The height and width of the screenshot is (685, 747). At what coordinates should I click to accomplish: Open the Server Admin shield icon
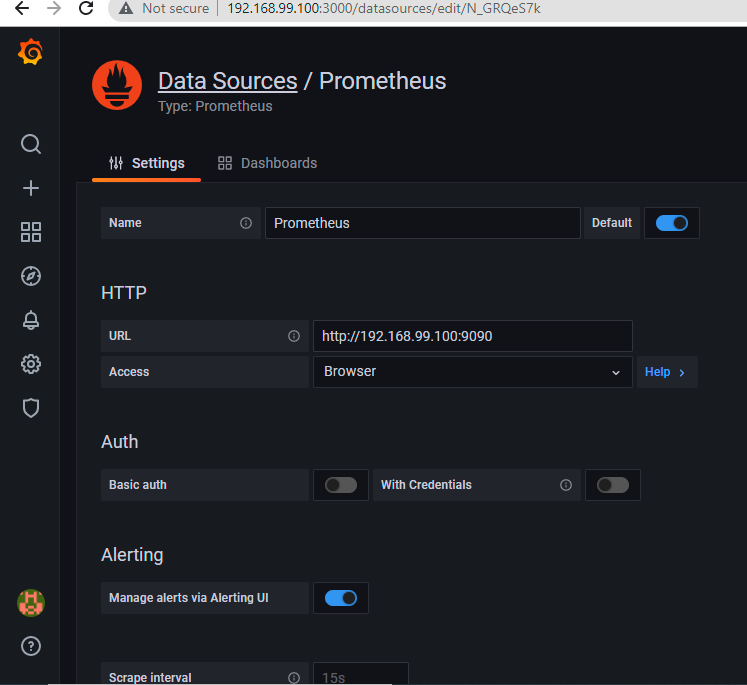(31, 408)
